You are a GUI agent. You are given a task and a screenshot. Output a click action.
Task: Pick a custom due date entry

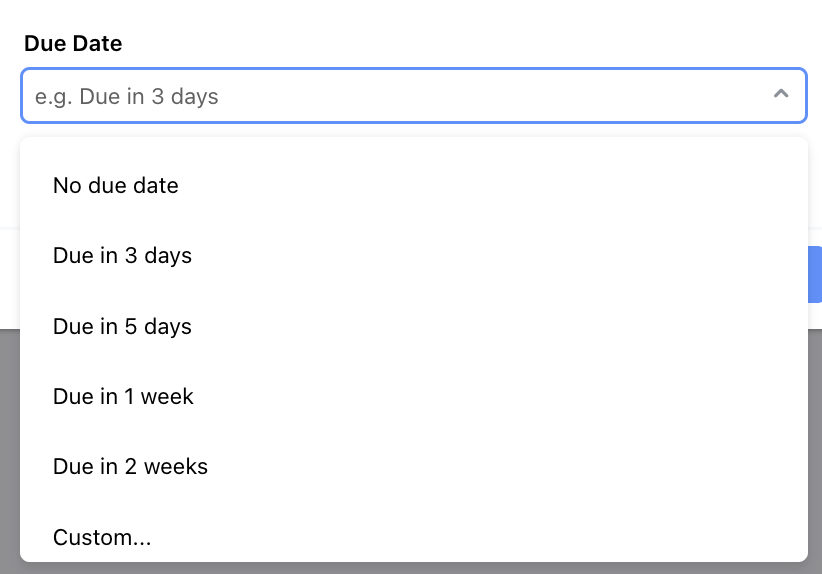click(102, 538)
